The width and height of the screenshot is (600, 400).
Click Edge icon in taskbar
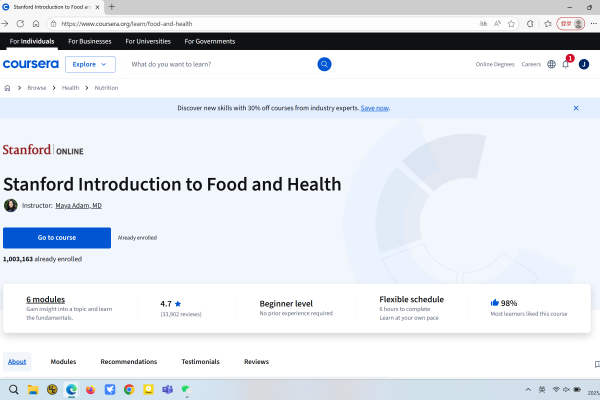(71, 390)
